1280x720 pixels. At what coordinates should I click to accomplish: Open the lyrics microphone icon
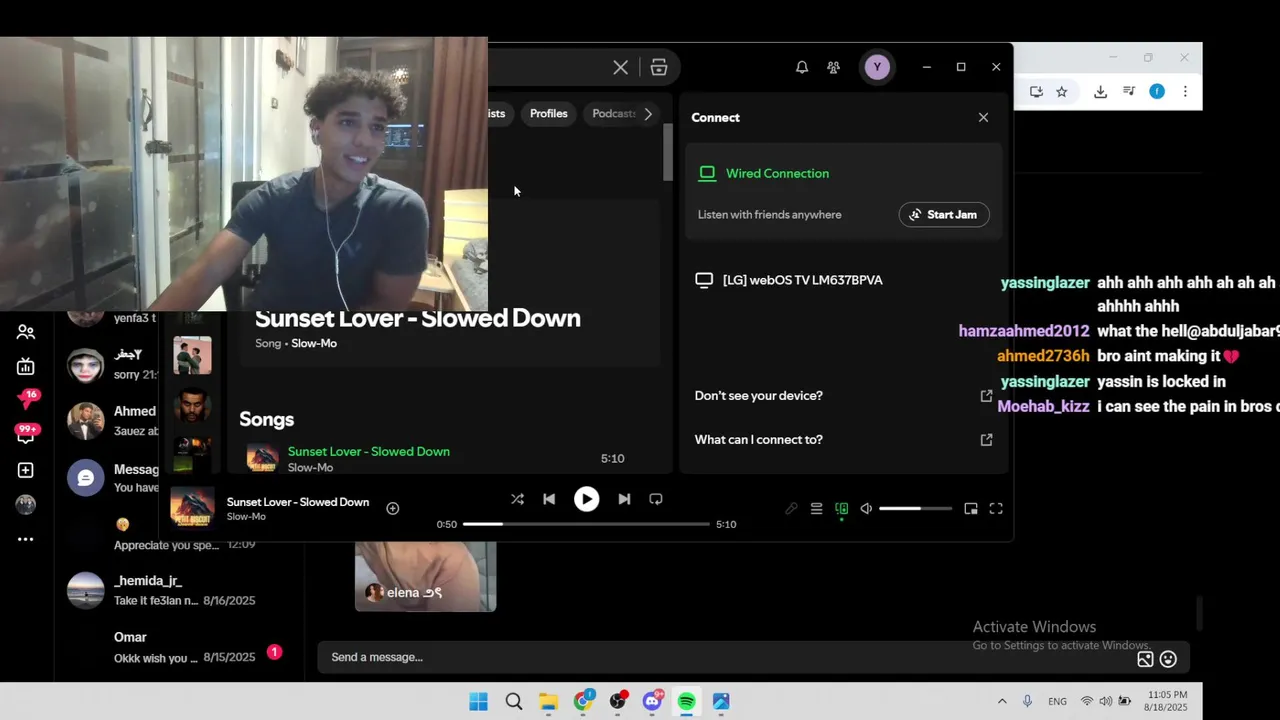pyautogui.click(x=791, y=509)
